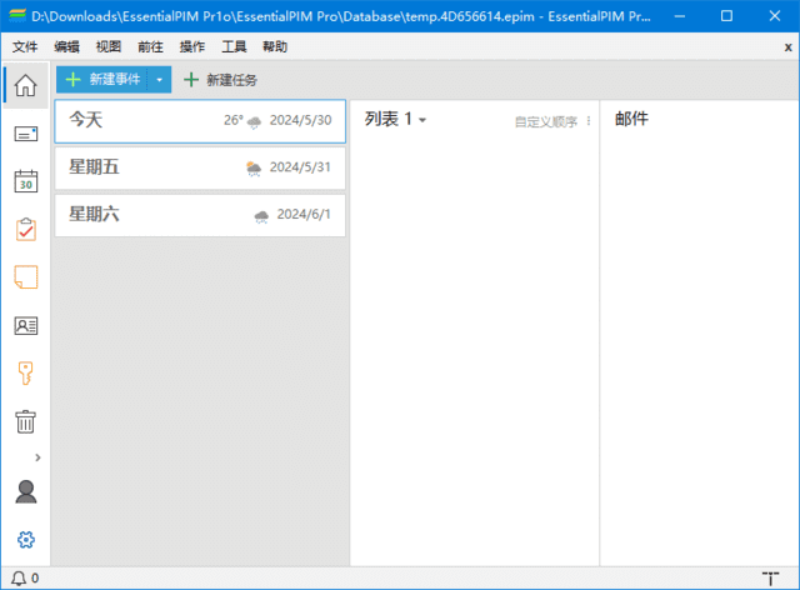Image resolution: width=802 pixels, height=592 pixels.
Task: Open the Trash module icon
Action: 25,421
